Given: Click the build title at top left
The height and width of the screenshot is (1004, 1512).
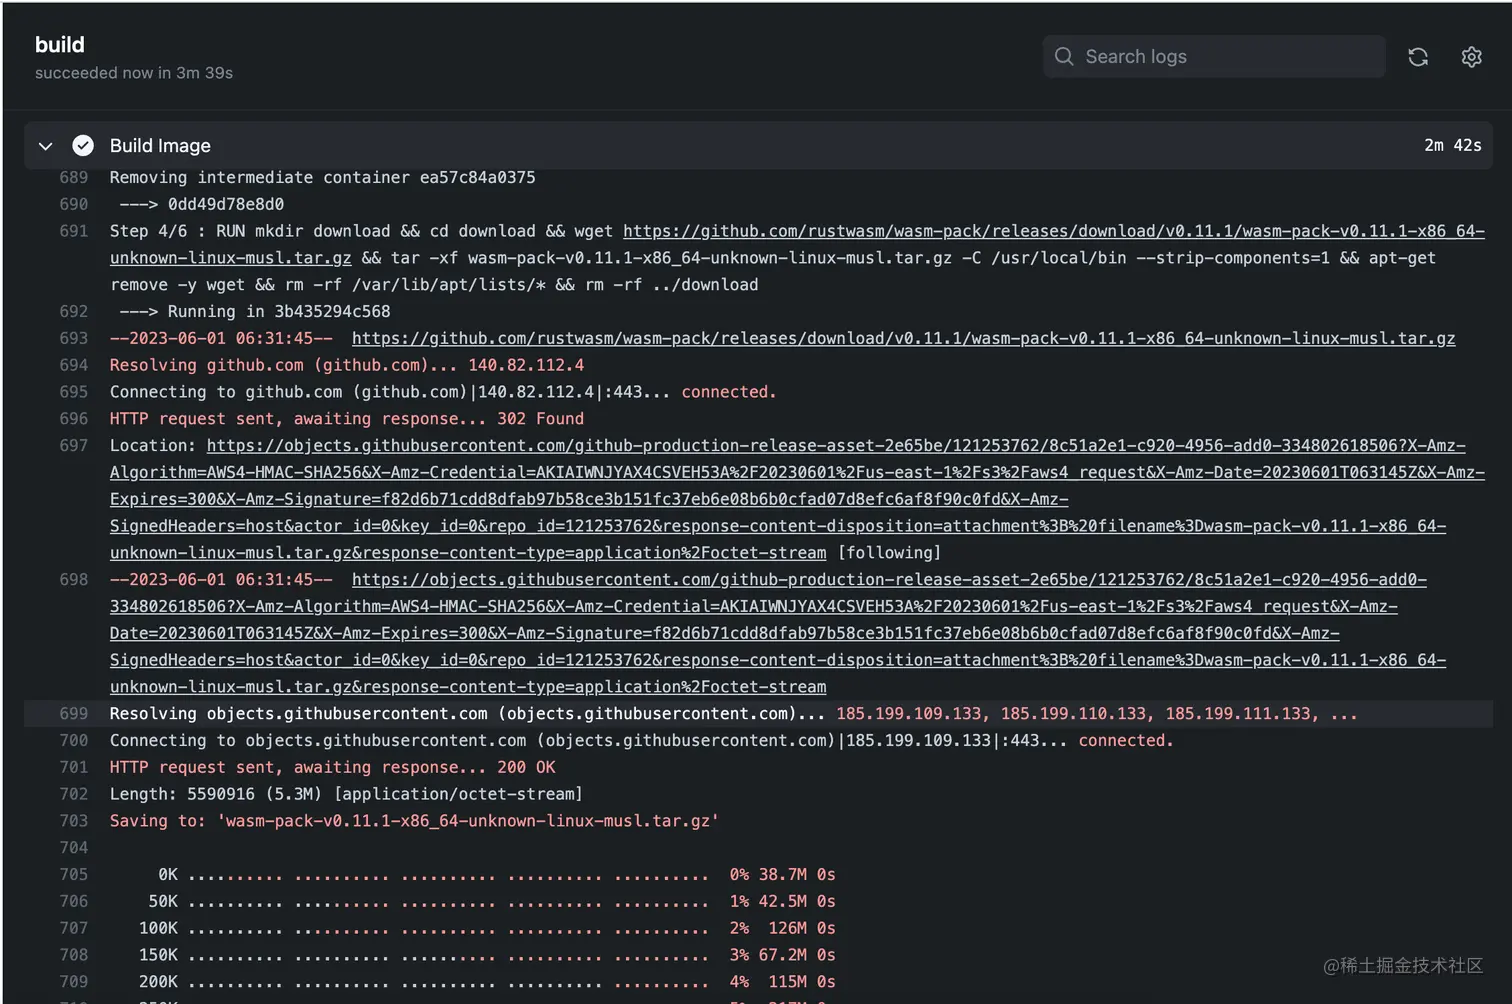Looking at the screenshot, I should (x=59, y=44).
